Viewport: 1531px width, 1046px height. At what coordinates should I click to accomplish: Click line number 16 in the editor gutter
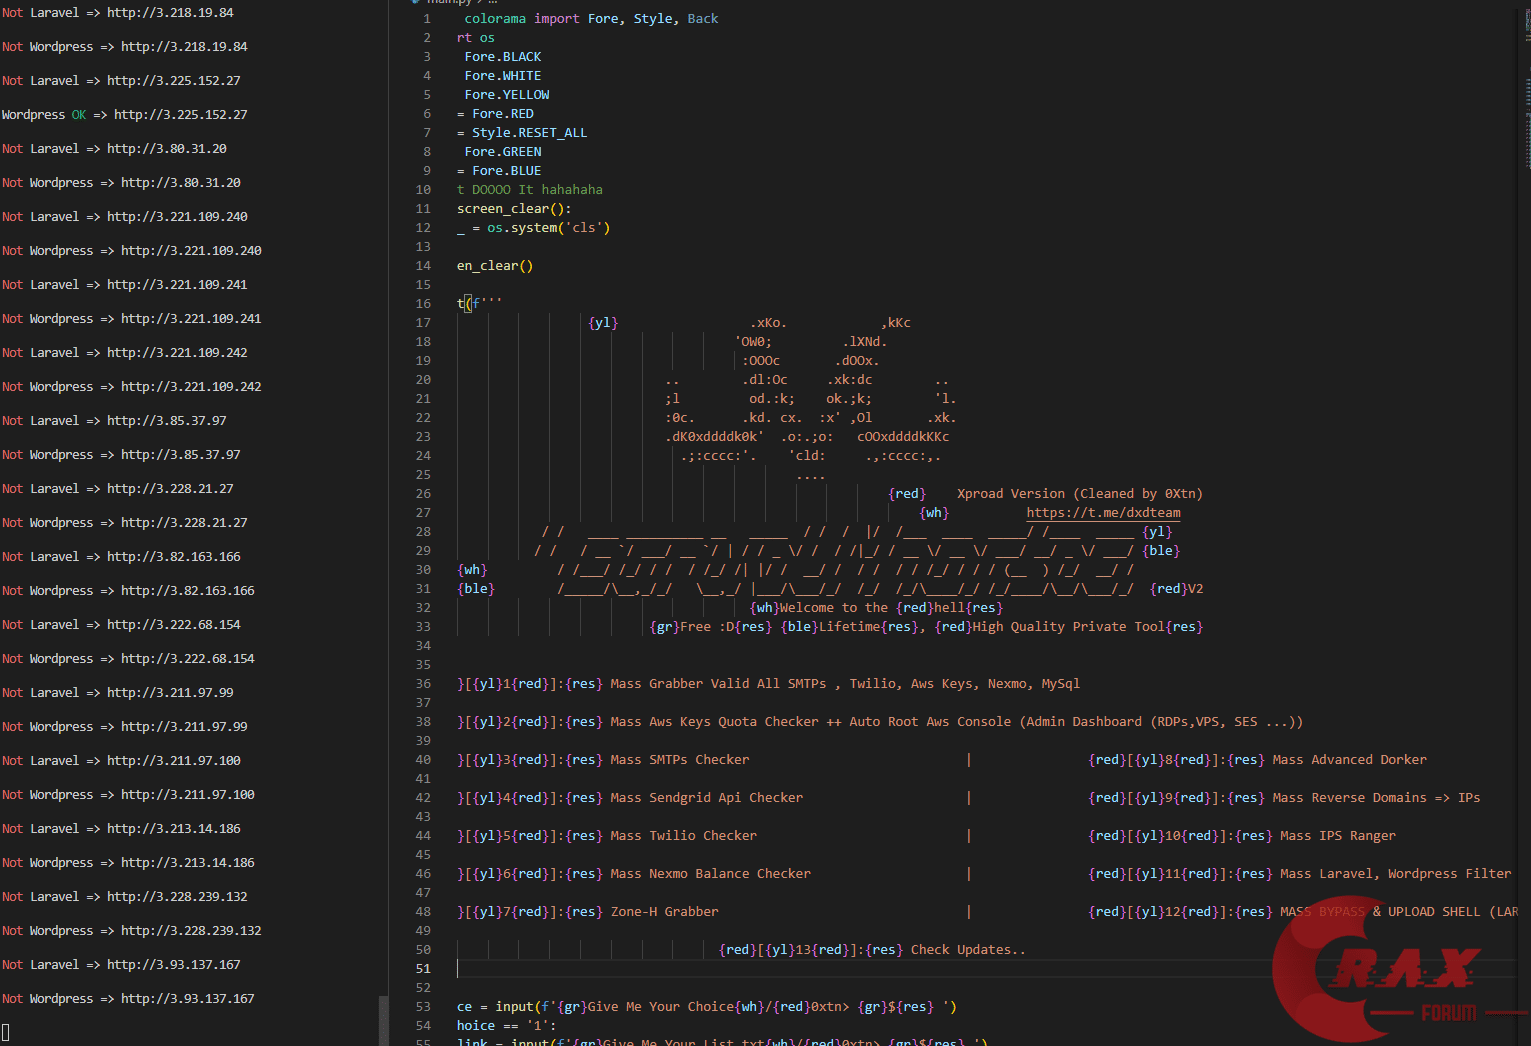(424, 304)
